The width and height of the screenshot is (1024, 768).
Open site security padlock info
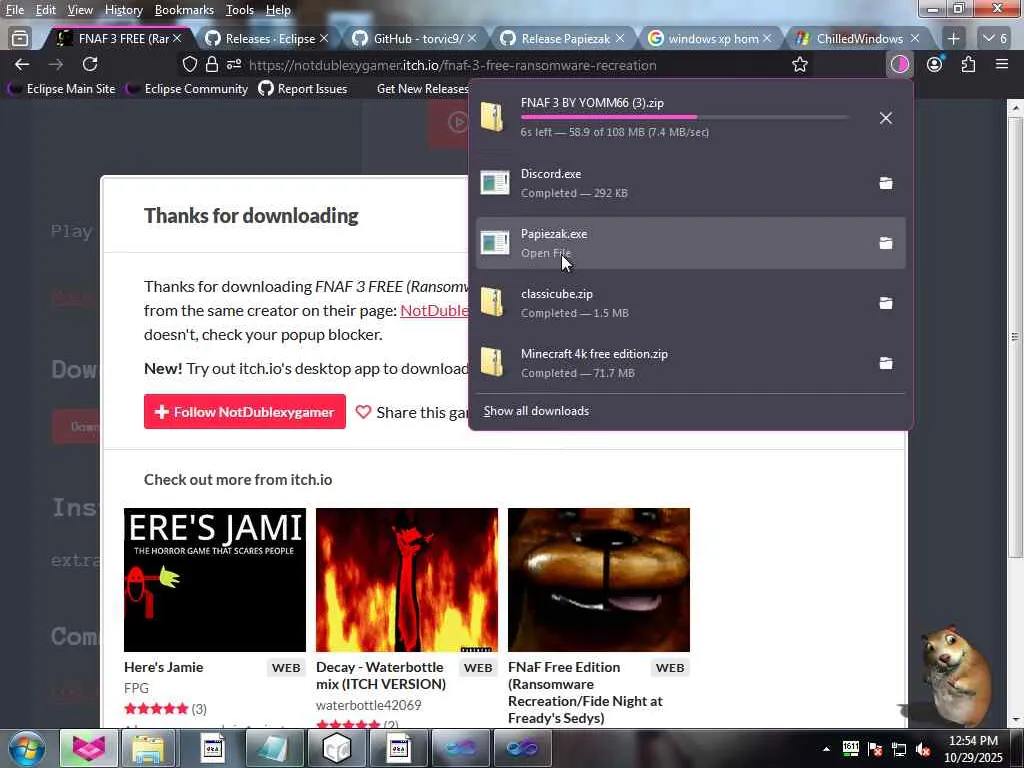click(x=212, y=65)
